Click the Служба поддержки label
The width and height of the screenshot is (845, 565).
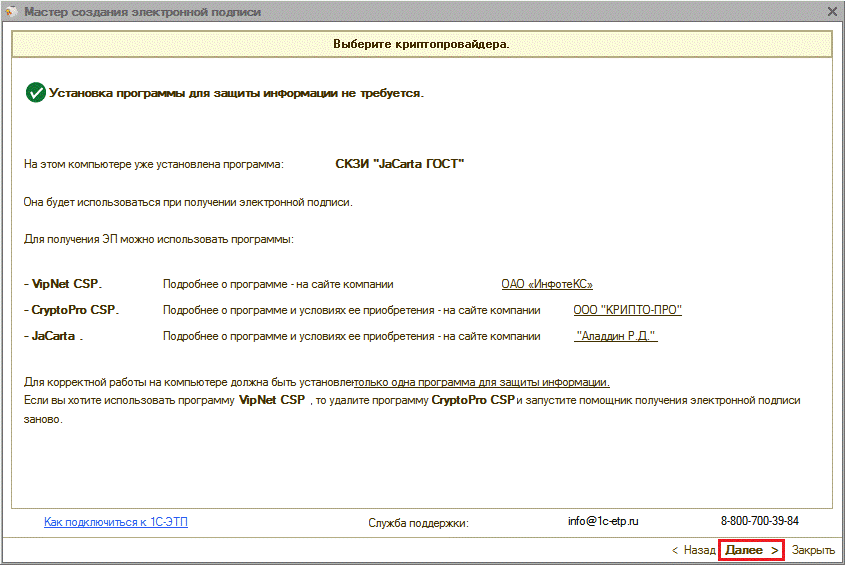click(x=418, y=523)
